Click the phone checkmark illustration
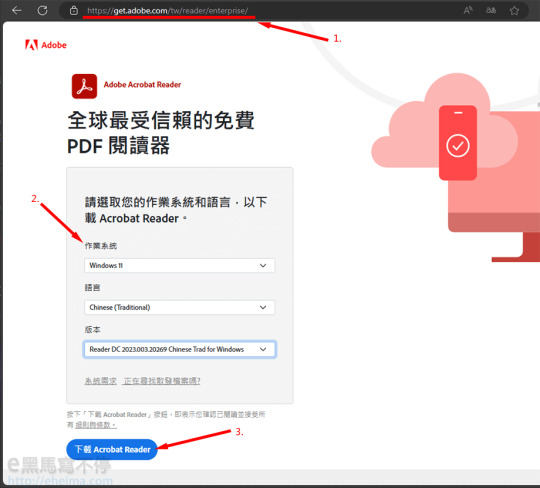540x488 pixels. (x=458, y=143)
